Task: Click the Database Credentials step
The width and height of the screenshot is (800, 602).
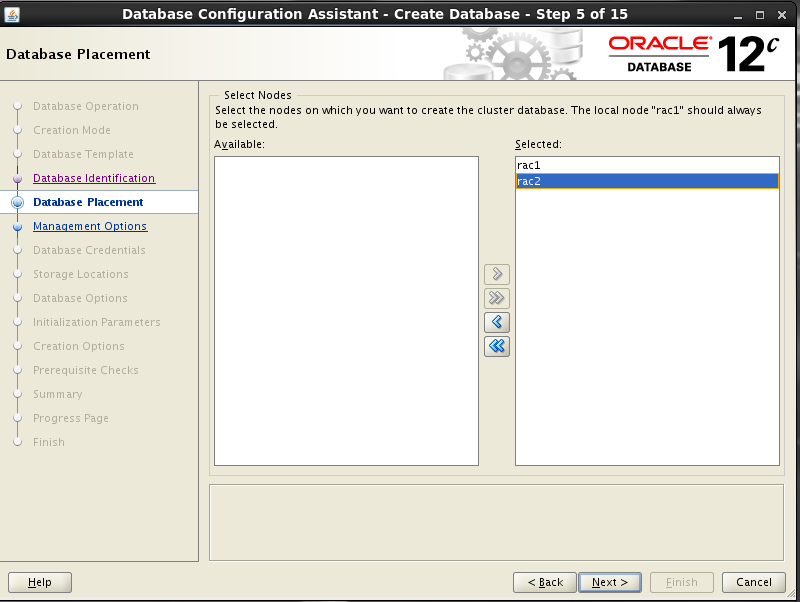Action: pyautogui.click(x=89, y=250)
